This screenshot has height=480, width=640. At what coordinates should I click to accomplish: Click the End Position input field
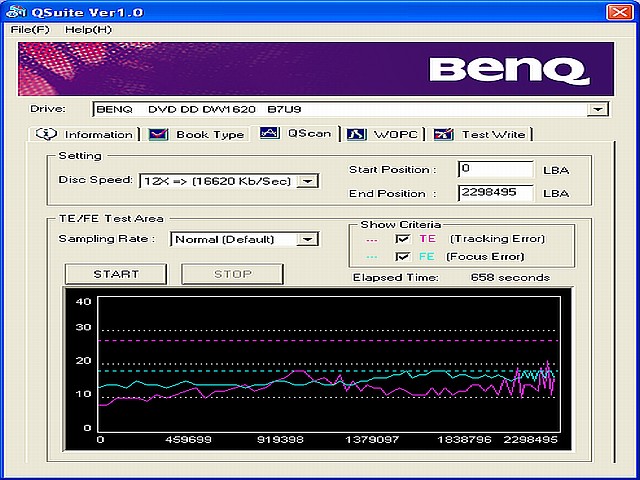[496, 193]
